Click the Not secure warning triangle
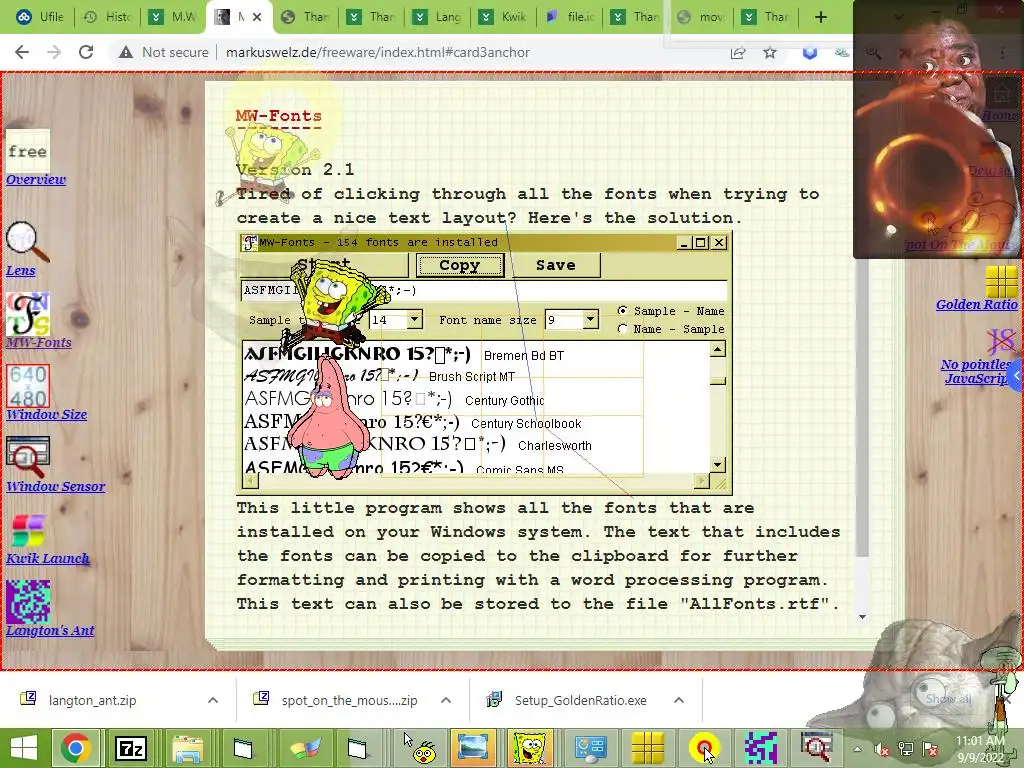The width and height of the screenshot is (1024, 768). pos(126,52)
